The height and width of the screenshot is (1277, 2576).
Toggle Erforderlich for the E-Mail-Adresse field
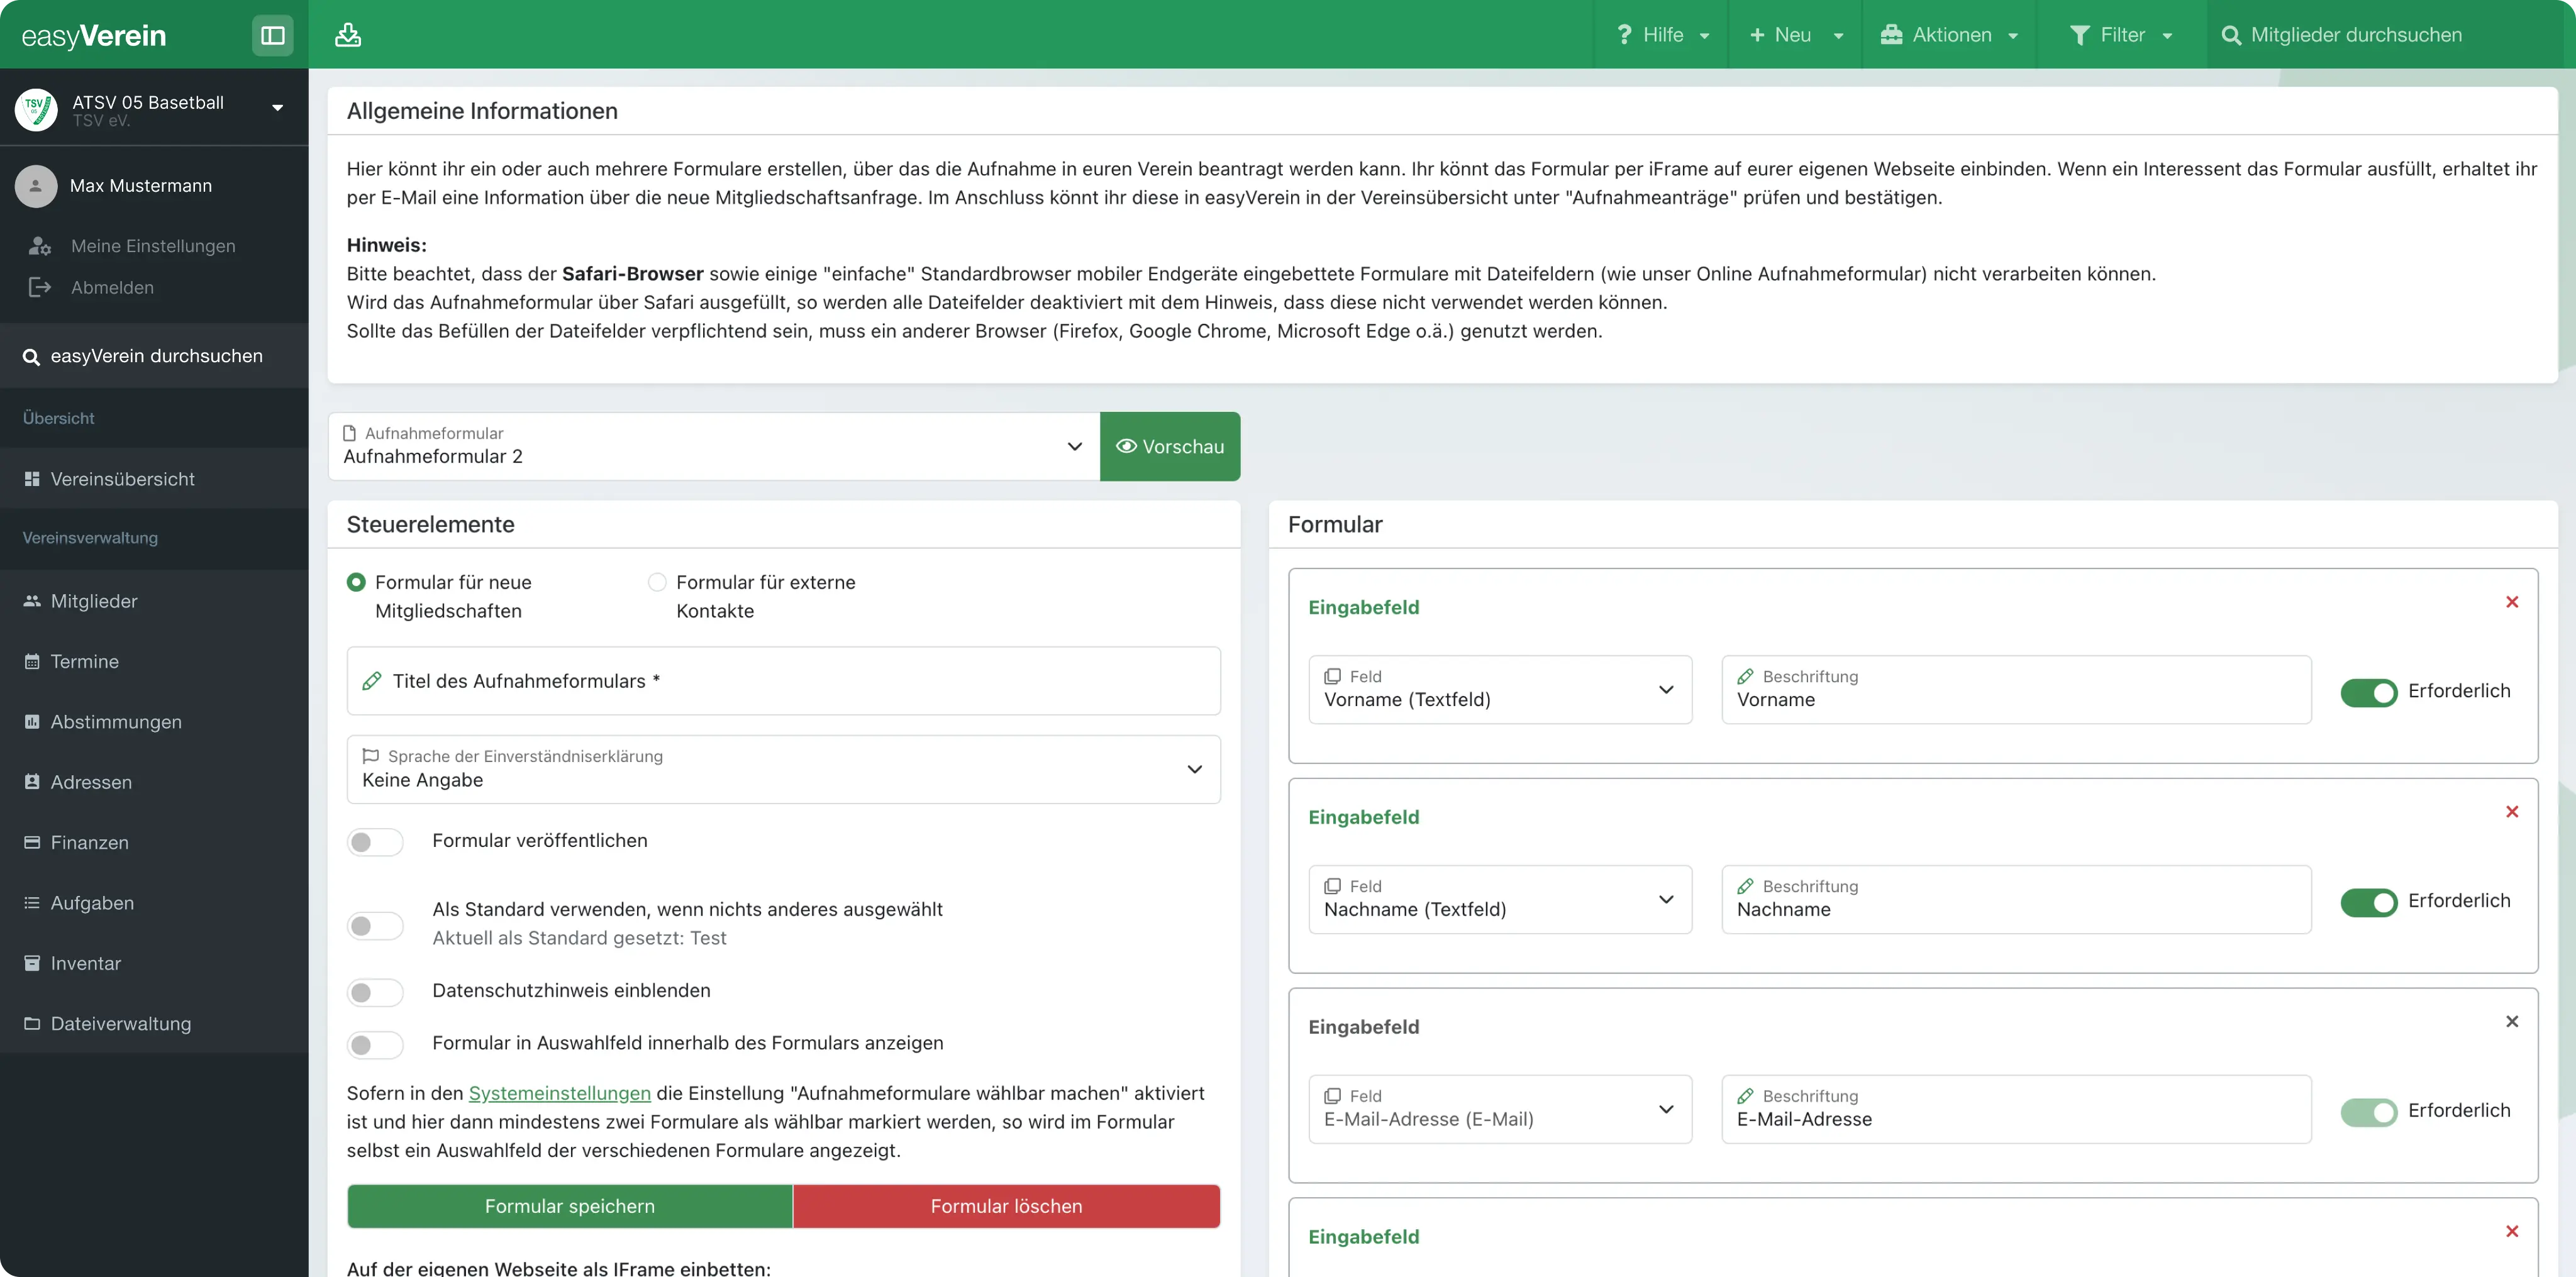click(2369, 1112)
